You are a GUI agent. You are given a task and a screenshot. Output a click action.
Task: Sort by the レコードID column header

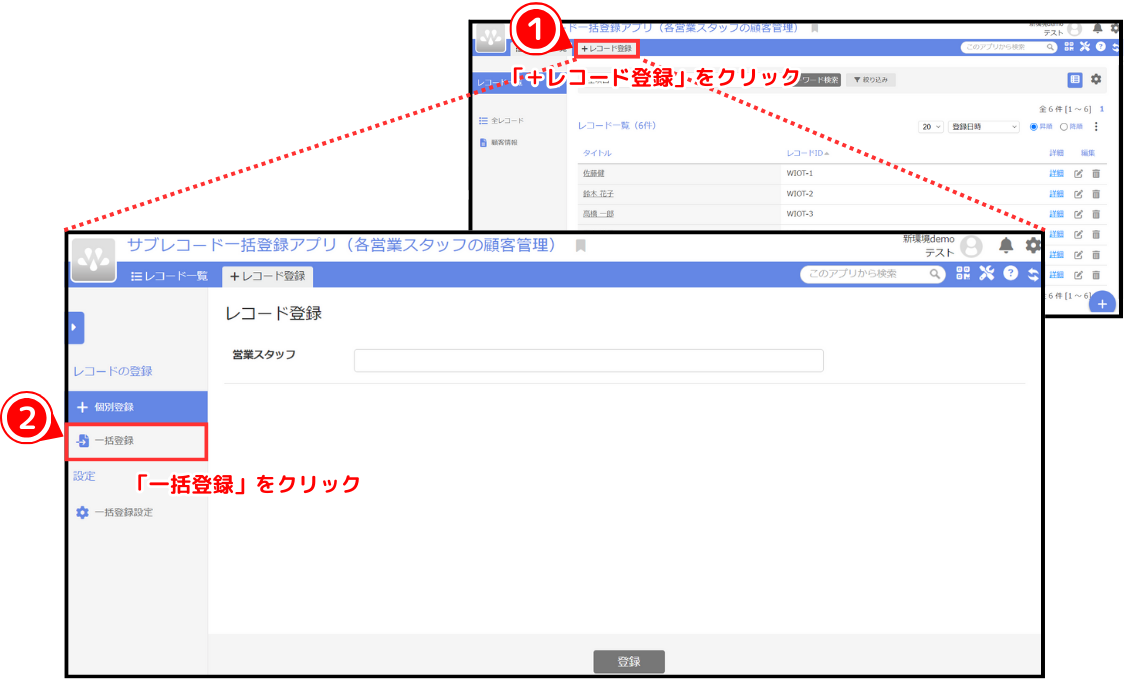807,153
